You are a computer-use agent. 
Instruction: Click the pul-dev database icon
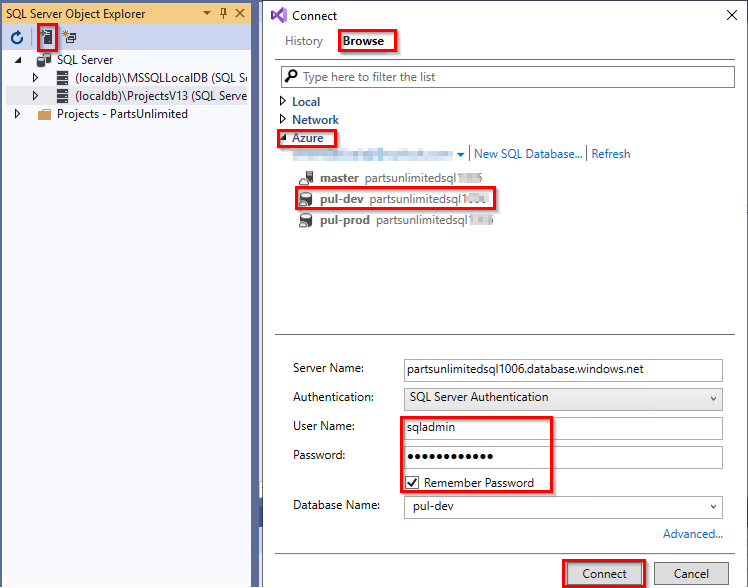click(306, 199)
